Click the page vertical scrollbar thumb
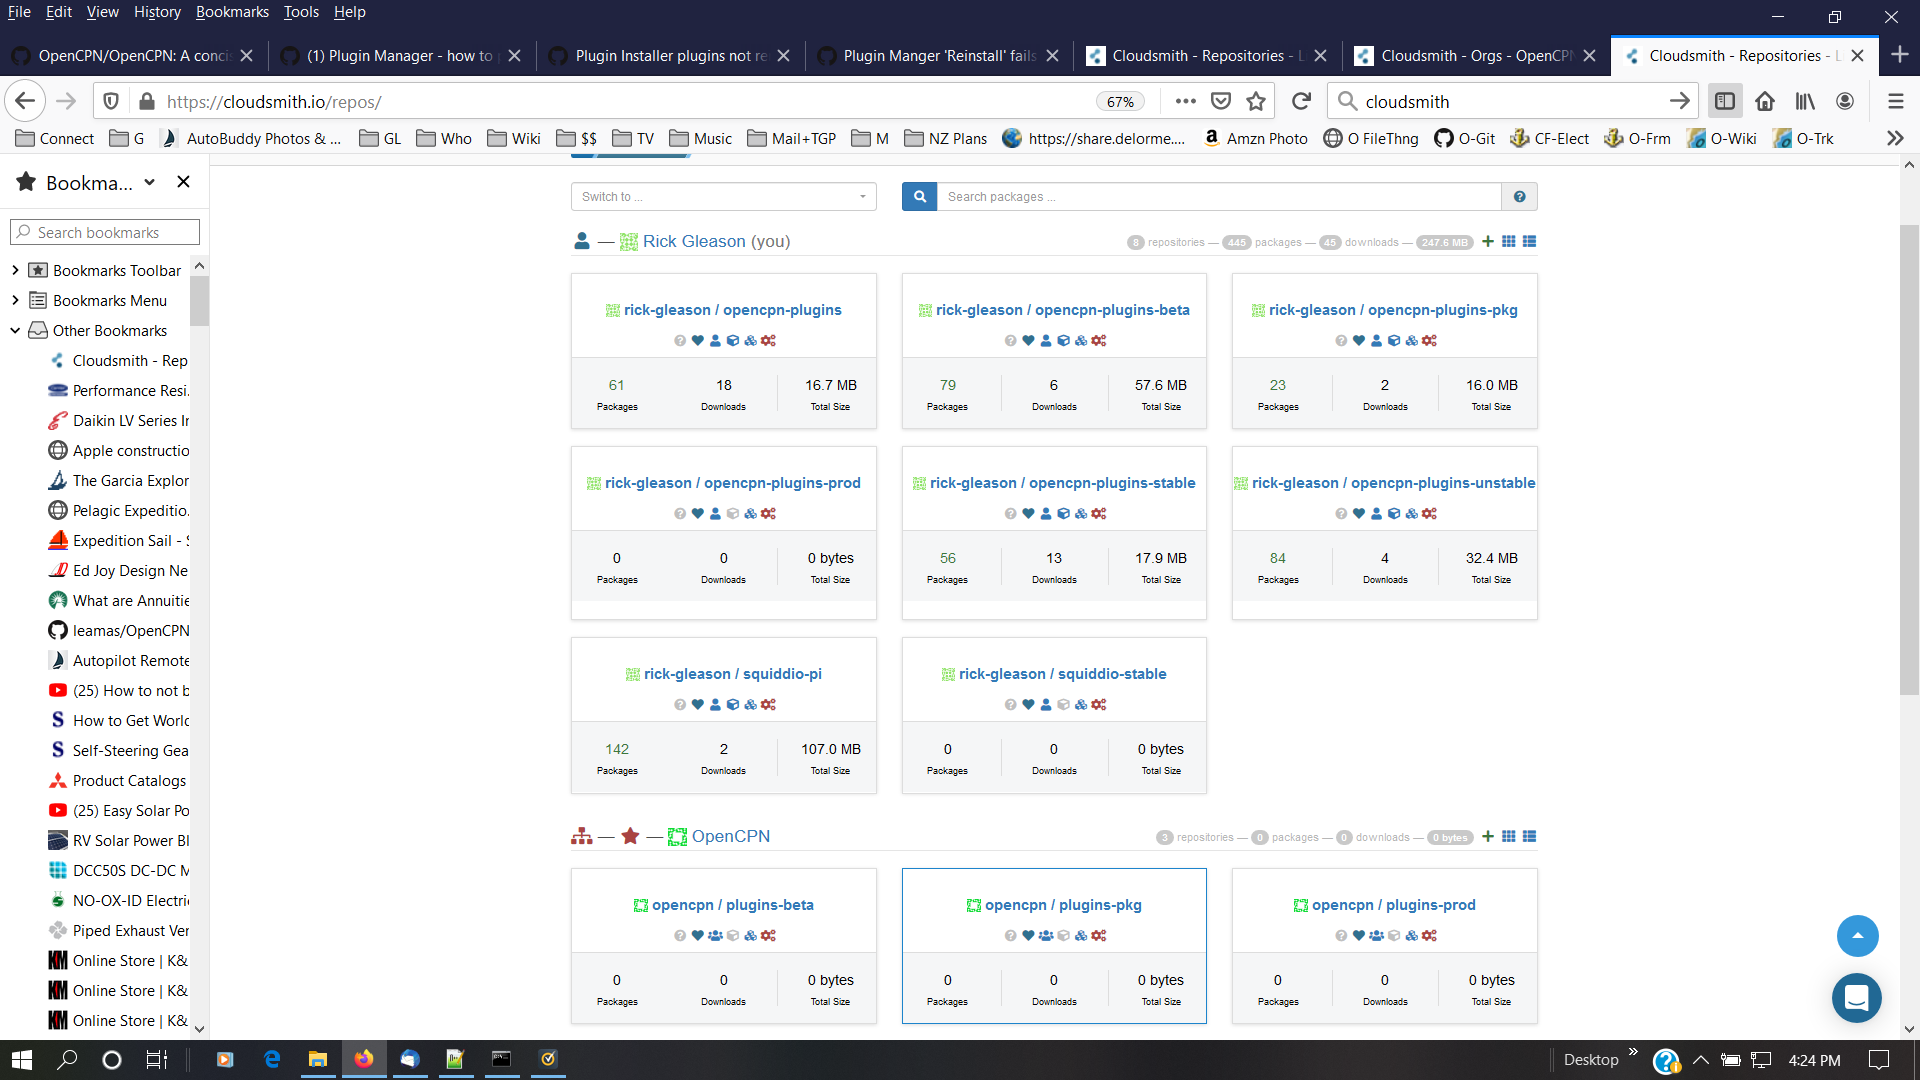Viewport: 1920px width, 1080px height. click(1909, 460)
